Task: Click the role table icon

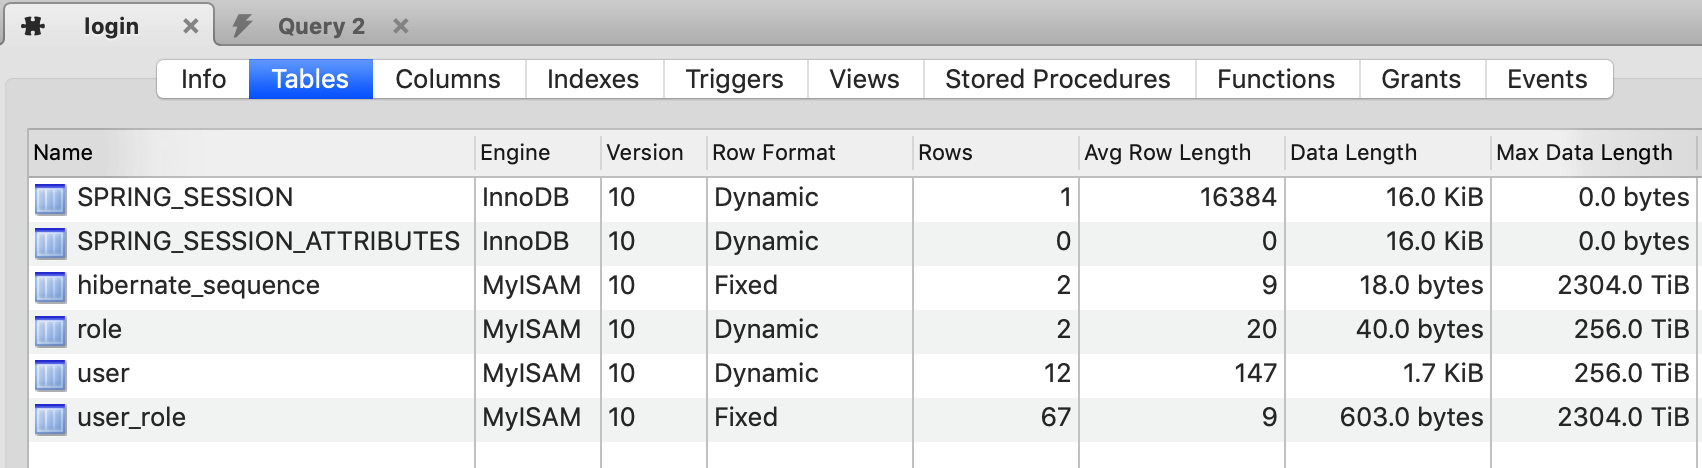Action: pyautogui.click(x=50, y=331)
